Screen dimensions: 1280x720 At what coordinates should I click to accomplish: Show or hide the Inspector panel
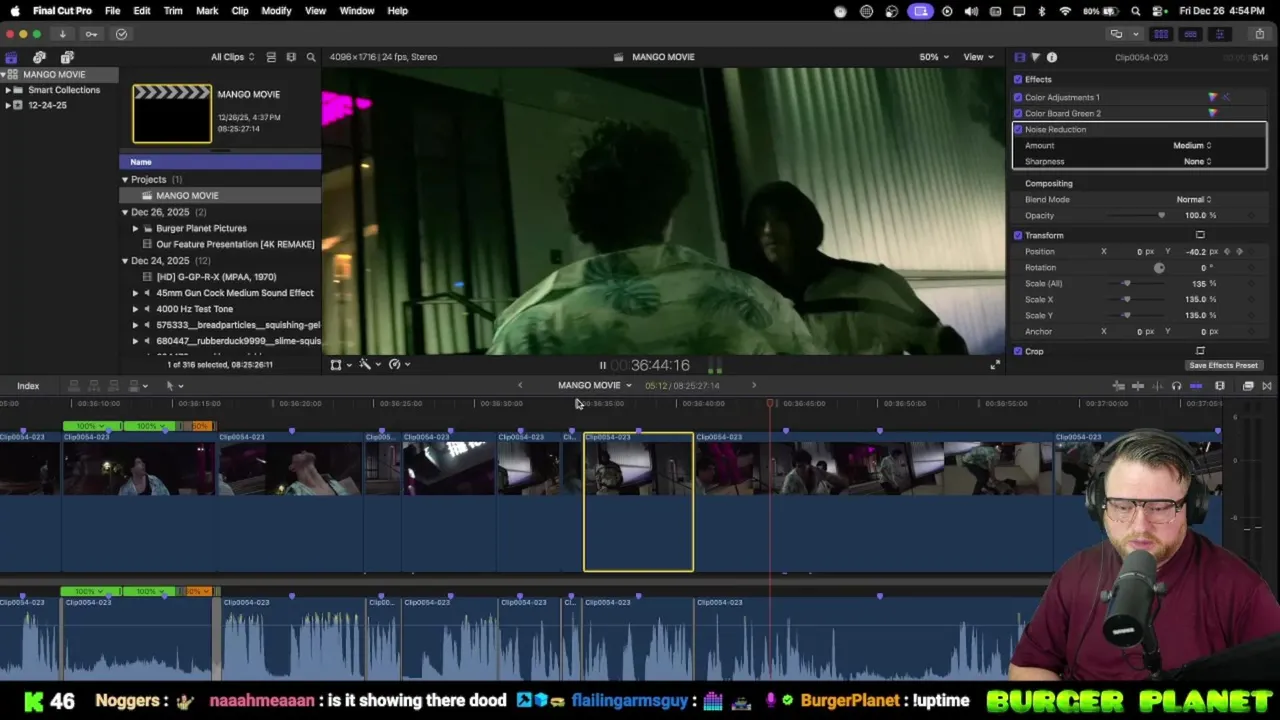(1219, 34)
